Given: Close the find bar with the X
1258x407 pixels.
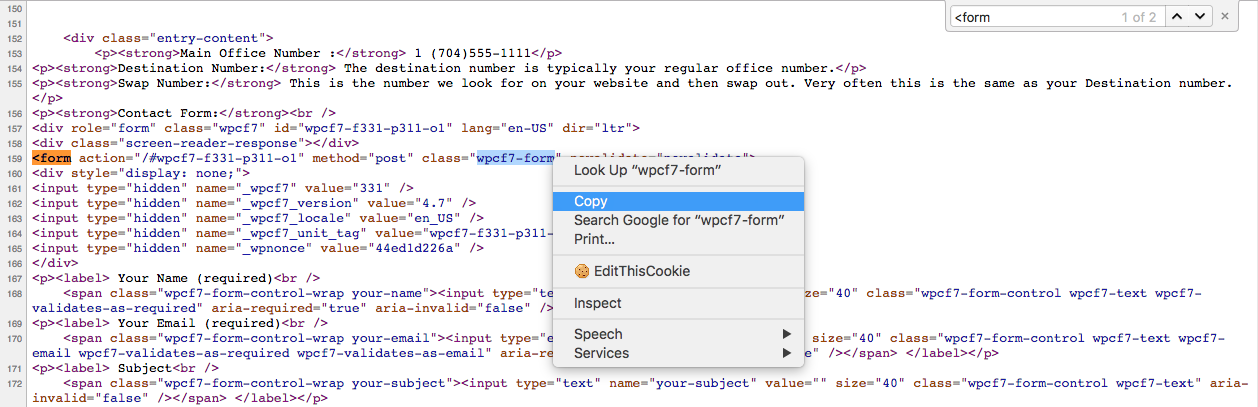Looking at the screenshot, I should click(1226, 17).
